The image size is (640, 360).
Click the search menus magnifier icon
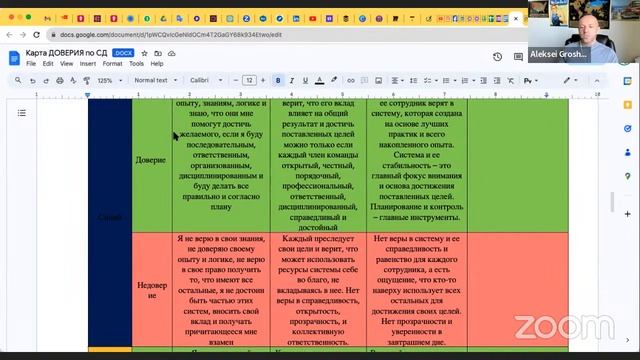[x=18, y=80]
